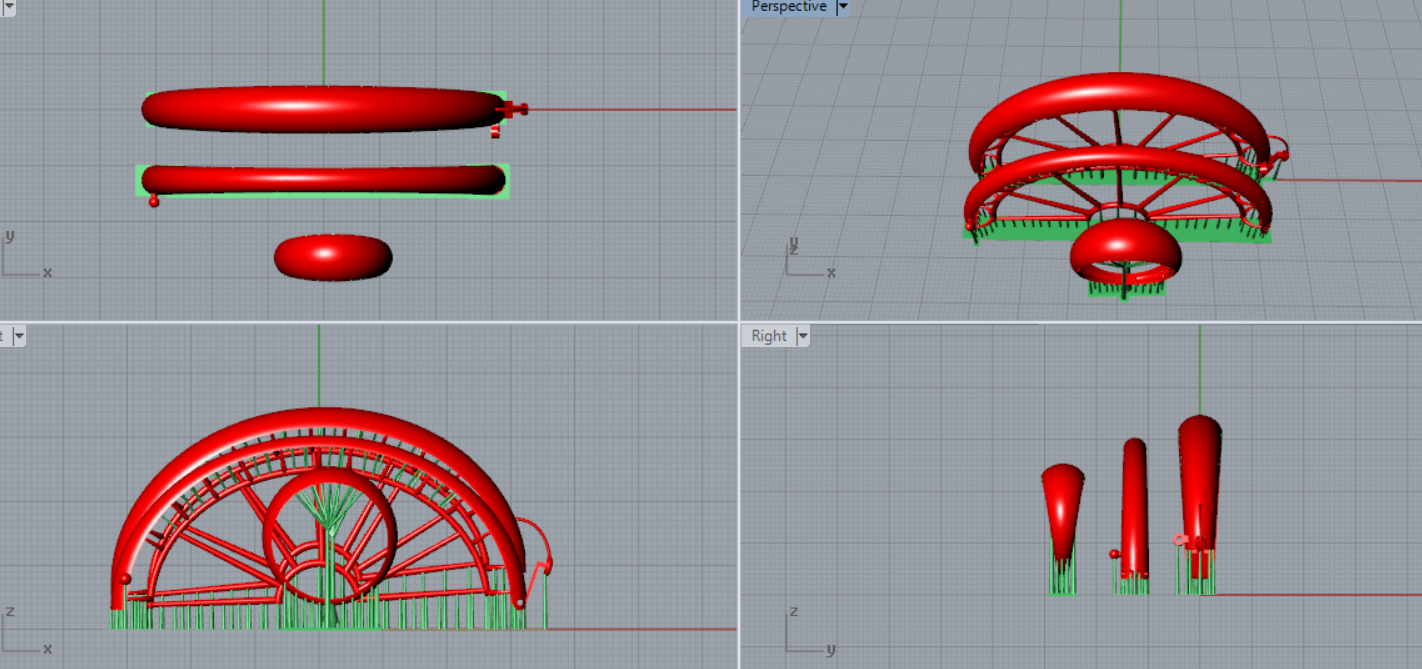Activate the Right viewport title tab
The height and width of the screenshot is (669, 1422).
point(768,336)
